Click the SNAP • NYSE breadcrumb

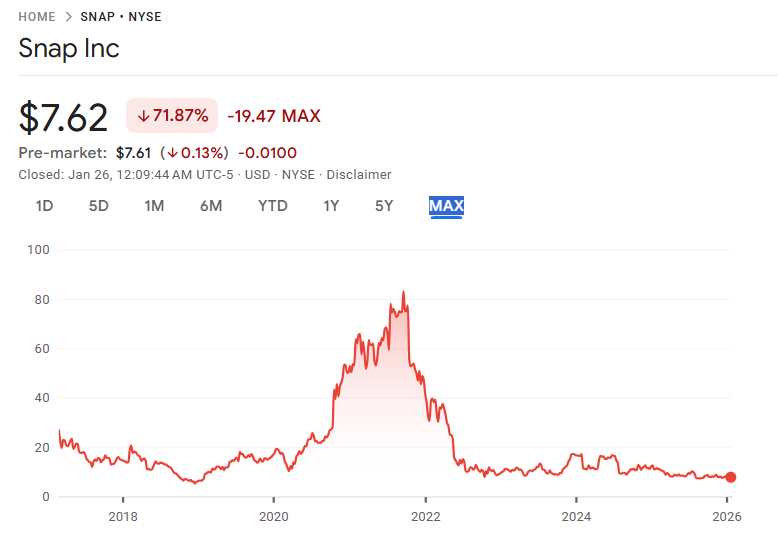point(120,17)
